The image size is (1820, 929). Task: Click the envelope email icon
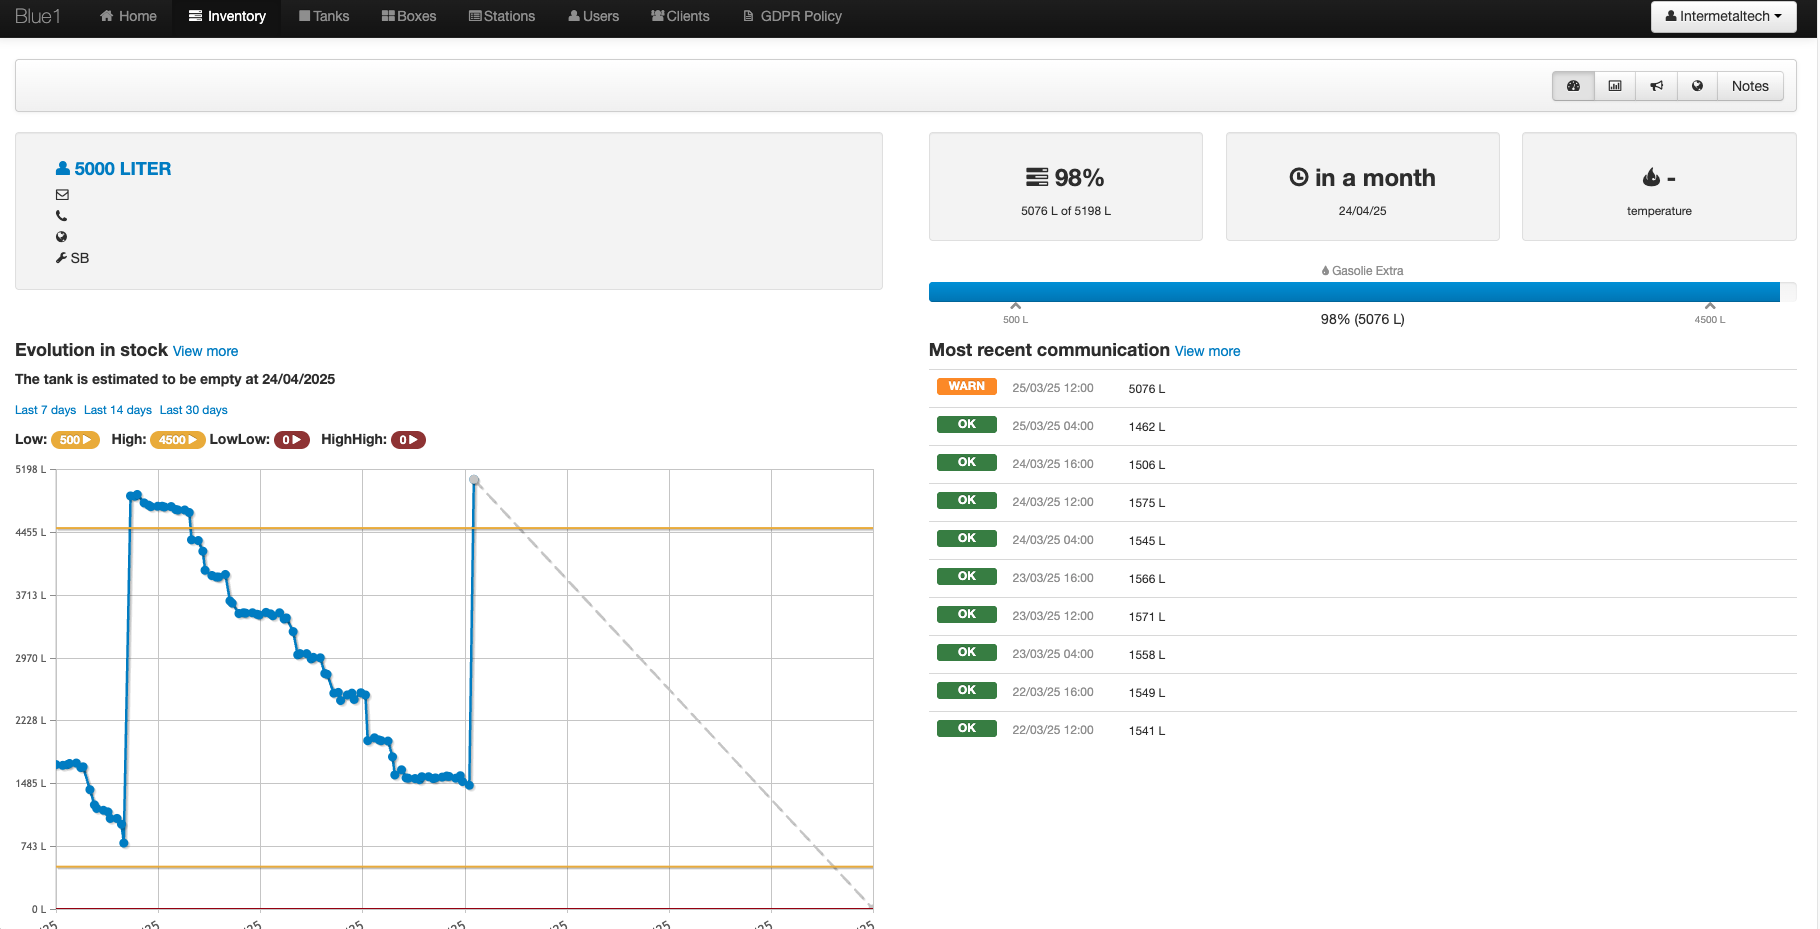tap(62, 195)
